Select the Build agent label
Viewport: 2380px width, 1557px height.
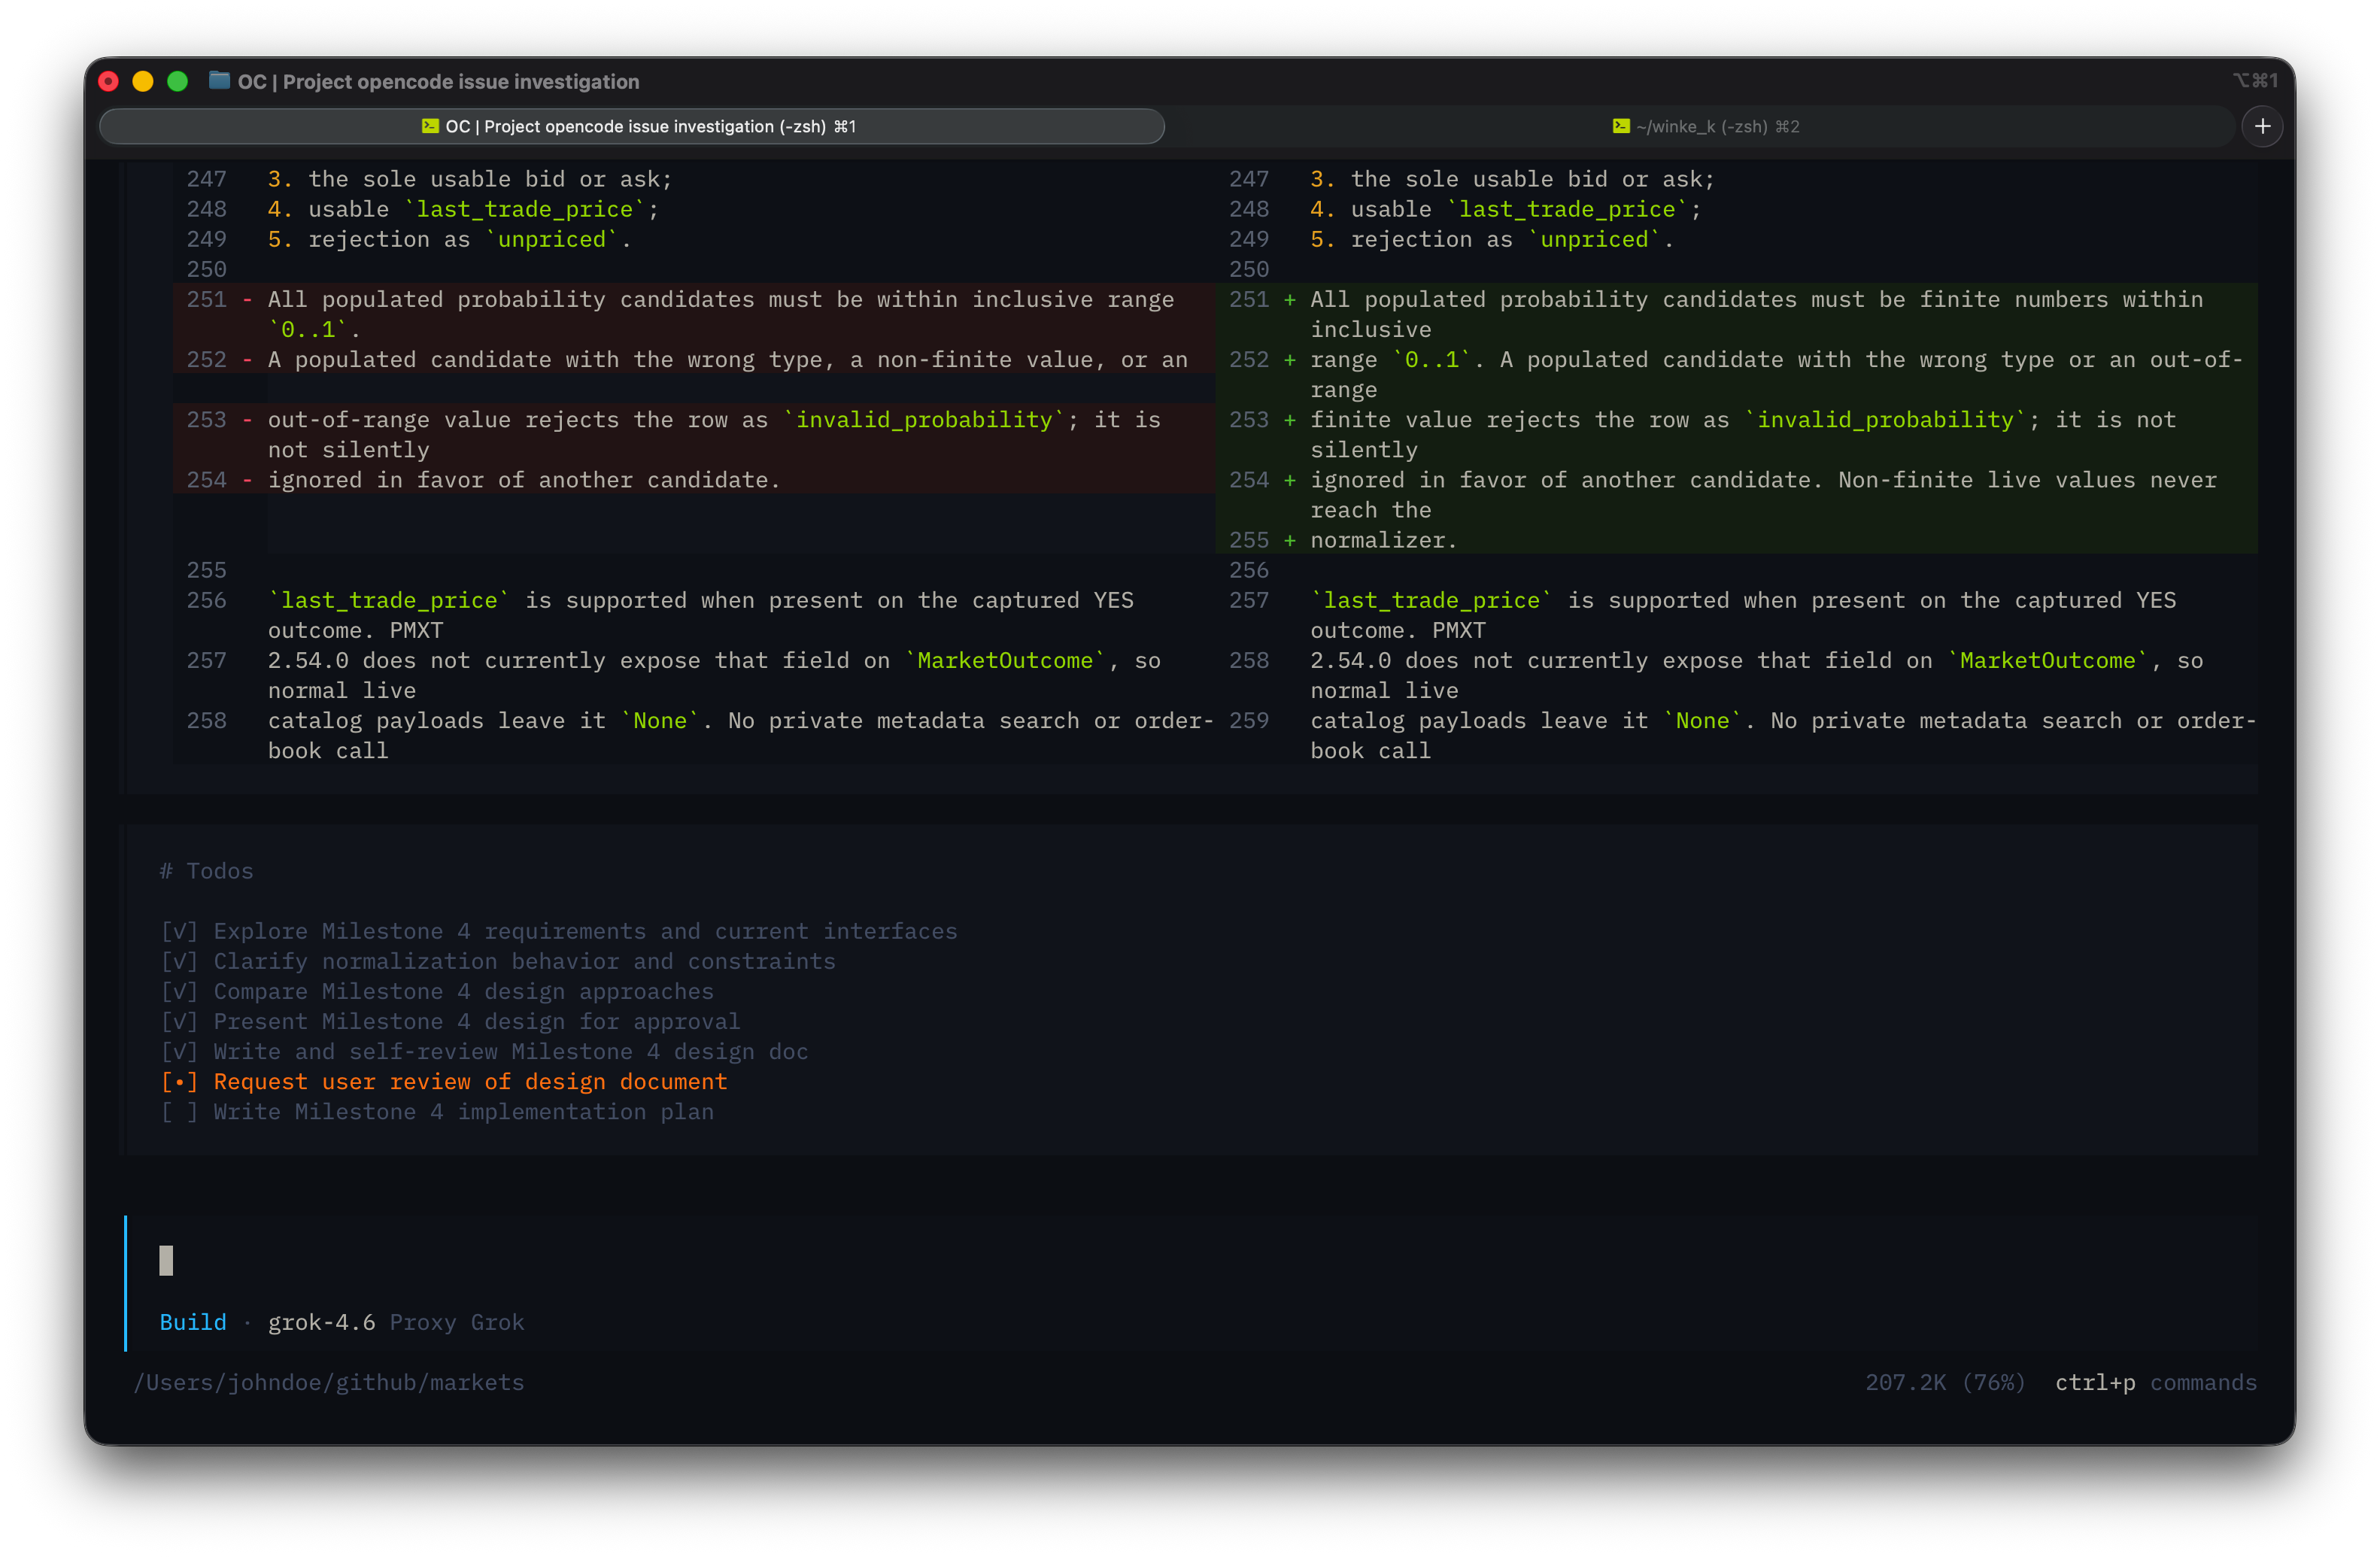193,1322
